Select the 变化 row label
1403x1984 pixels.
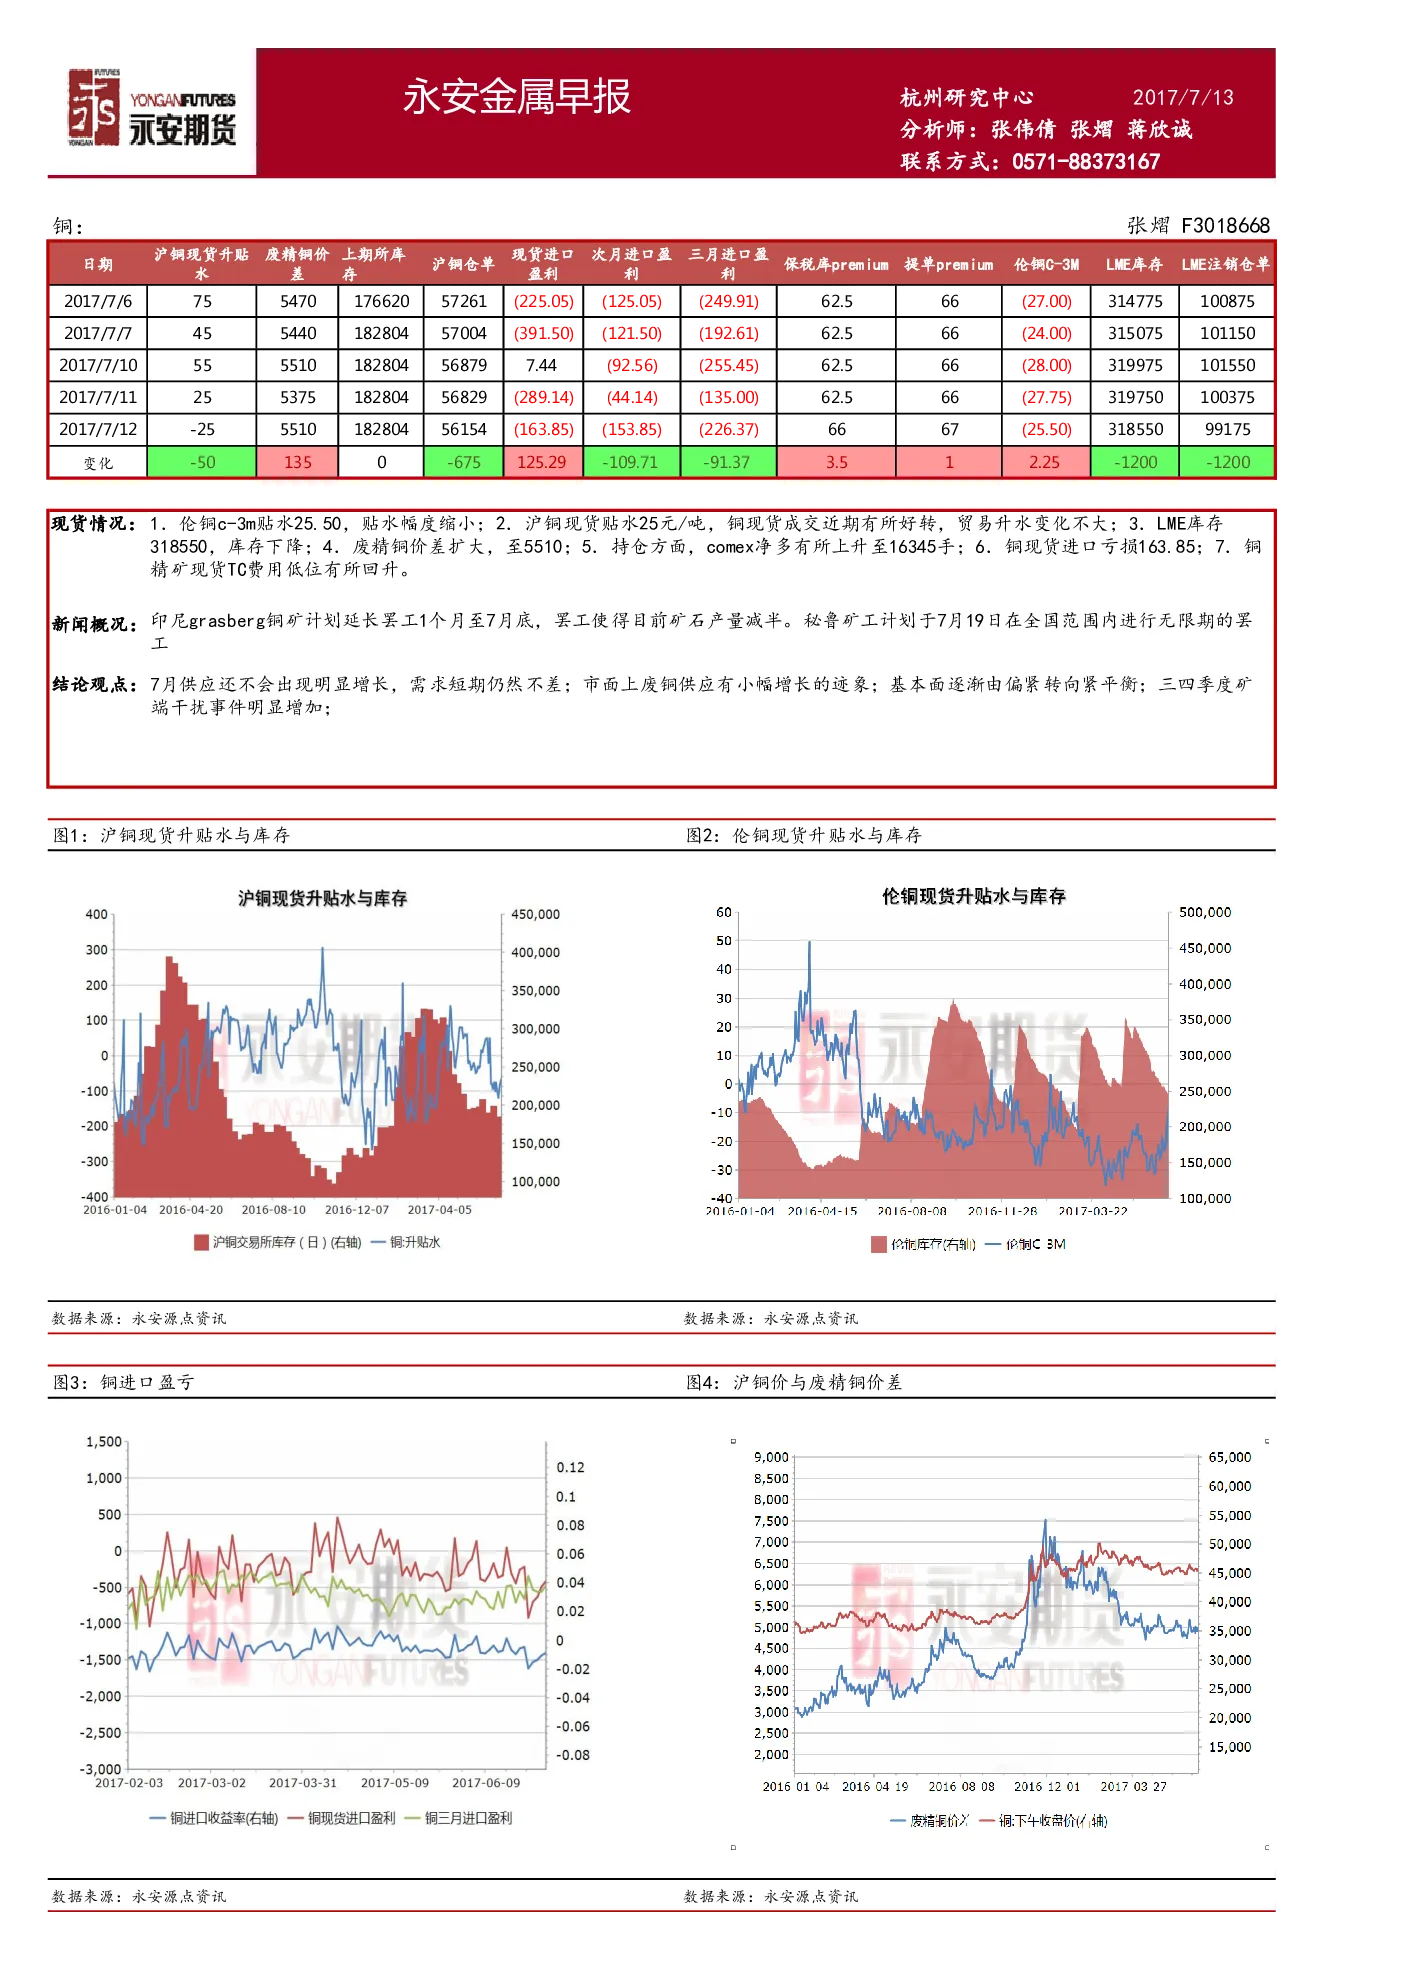point(98,463)
